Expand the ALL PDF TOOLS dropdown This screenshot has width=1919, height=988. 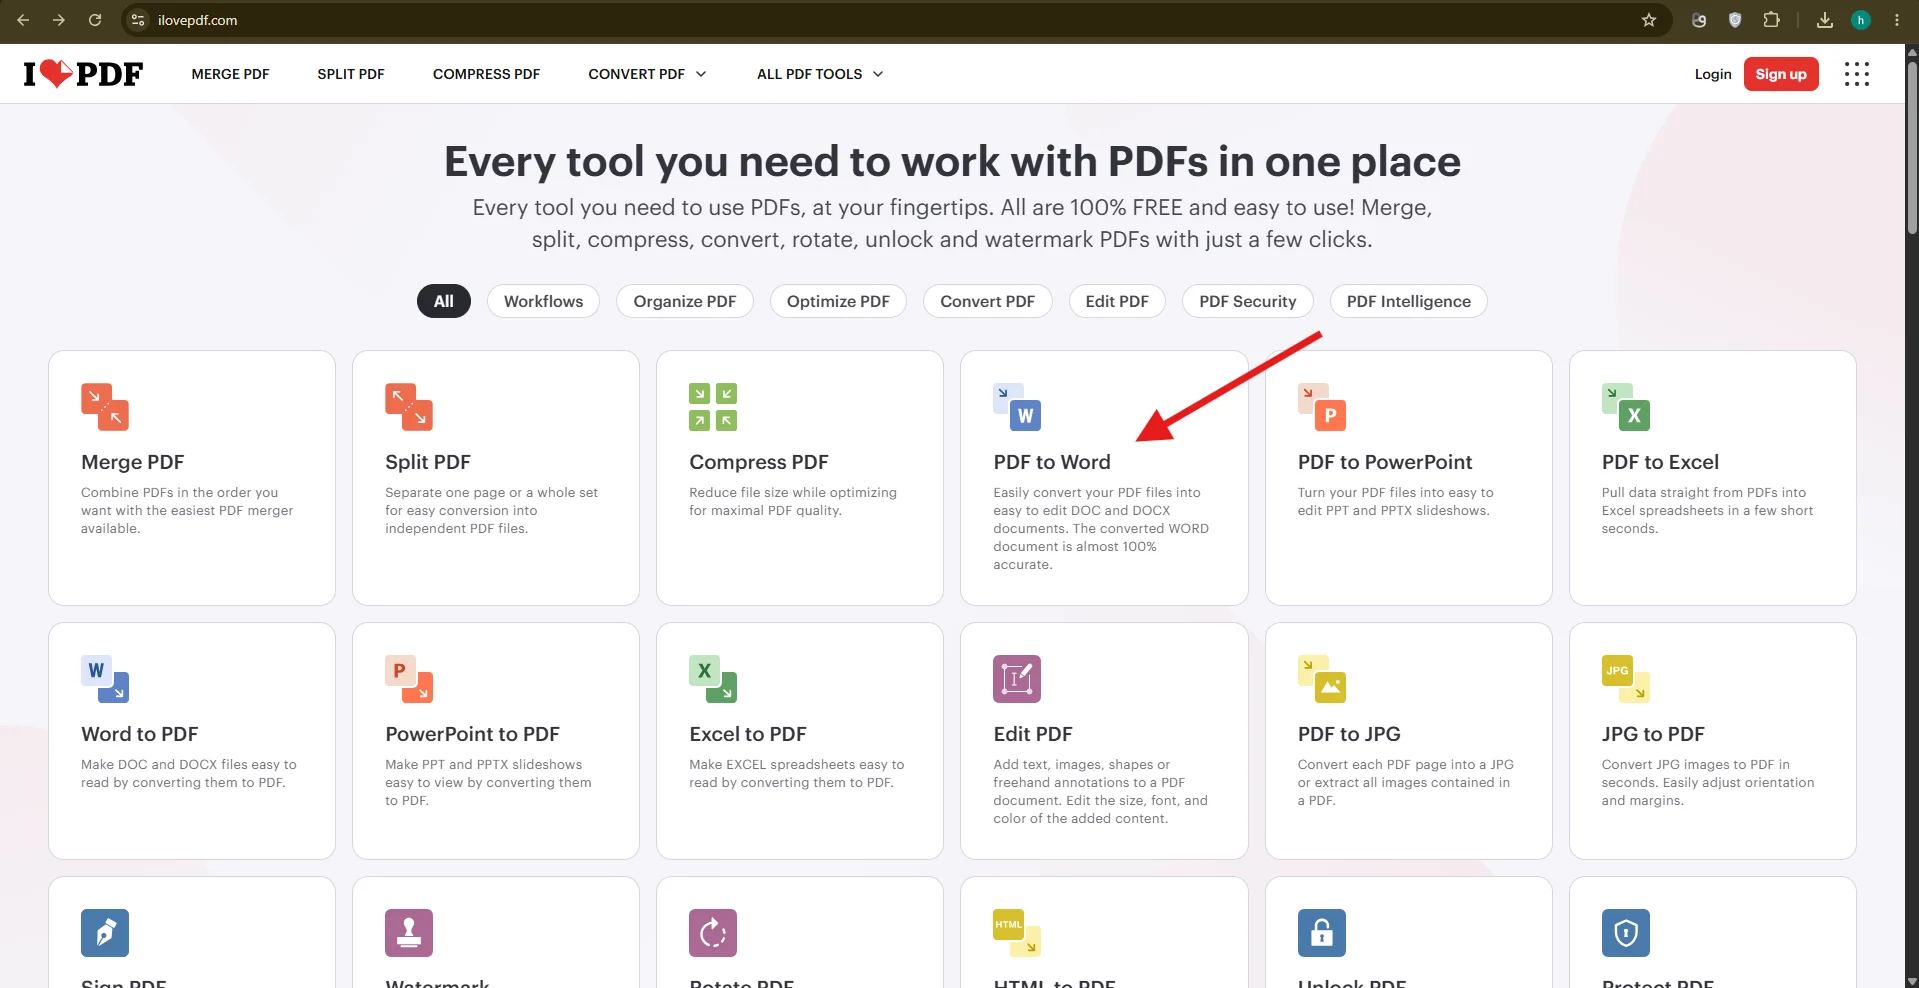click(x=820, y=74)
